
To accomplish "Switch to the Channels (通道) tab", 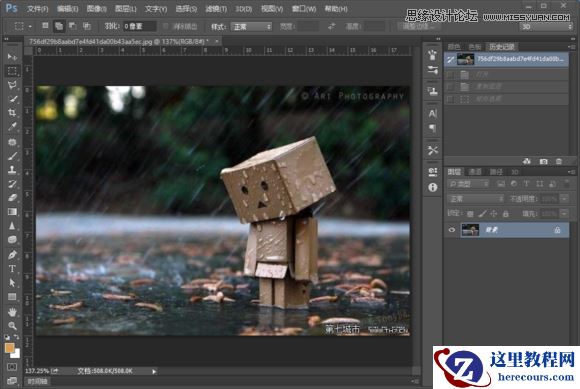I will coord(475,172).
